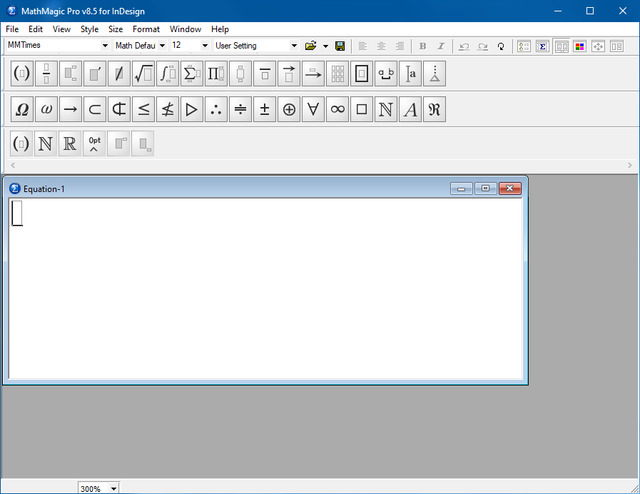
Task: Toggle the Sigma symbol palette button
Action: tap(542, 46)
